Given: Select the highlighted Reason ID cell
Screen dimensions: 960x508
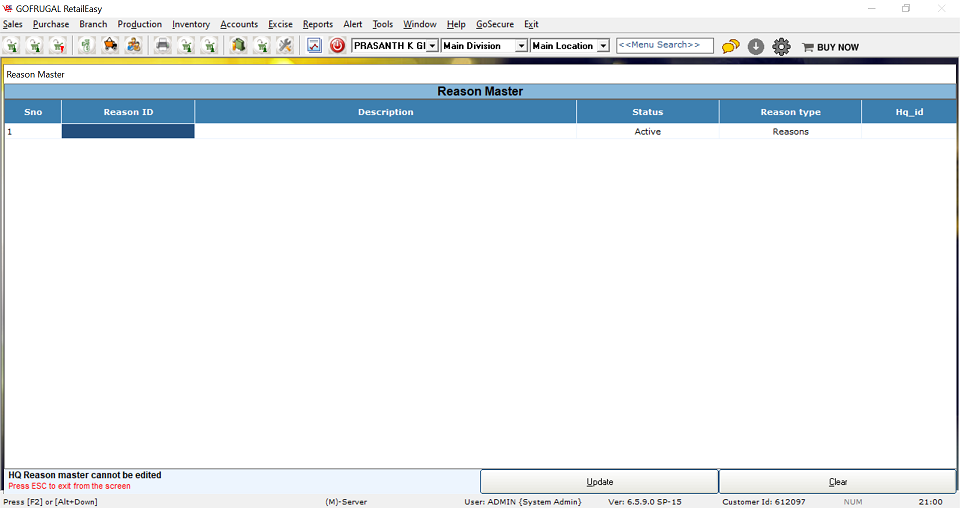Looking at the screenshot, I should point(128,131).
